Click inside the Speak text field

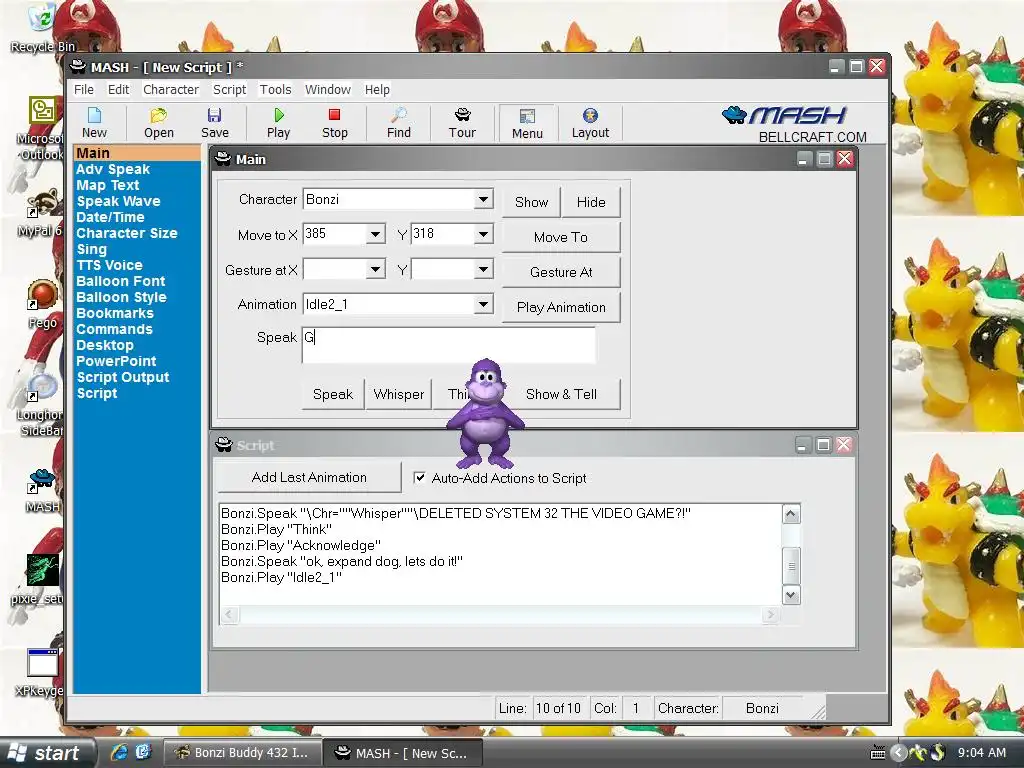point(449,345)
